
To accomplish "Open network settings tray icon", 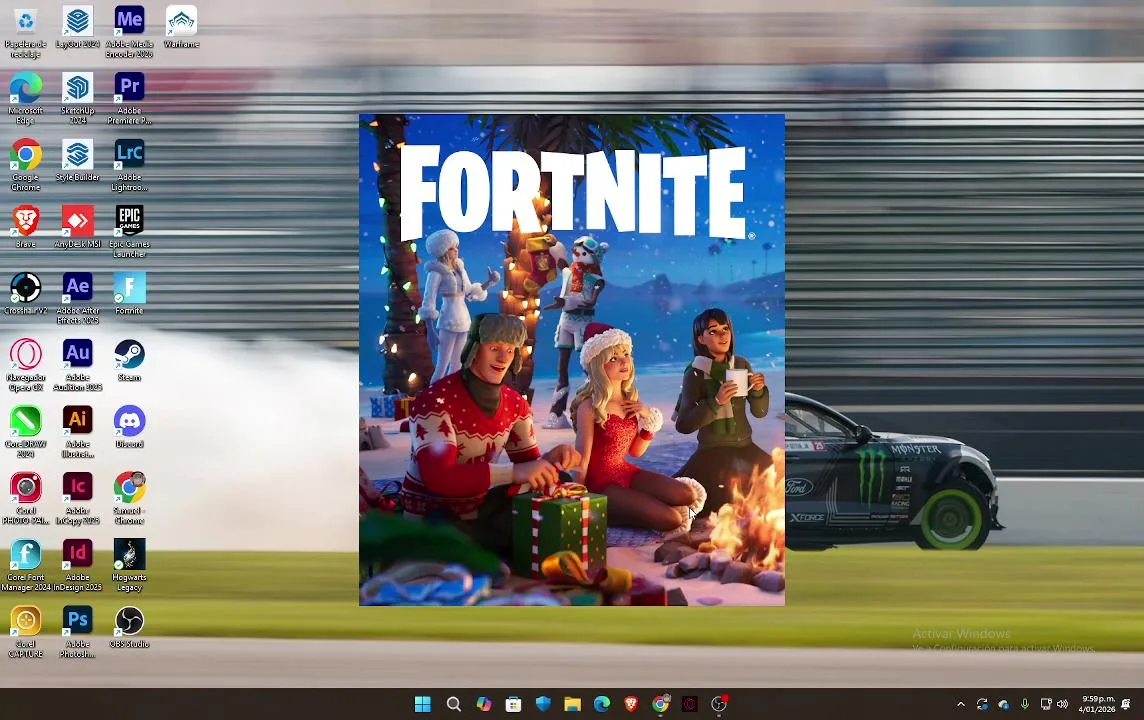I will coord(1046,704).
